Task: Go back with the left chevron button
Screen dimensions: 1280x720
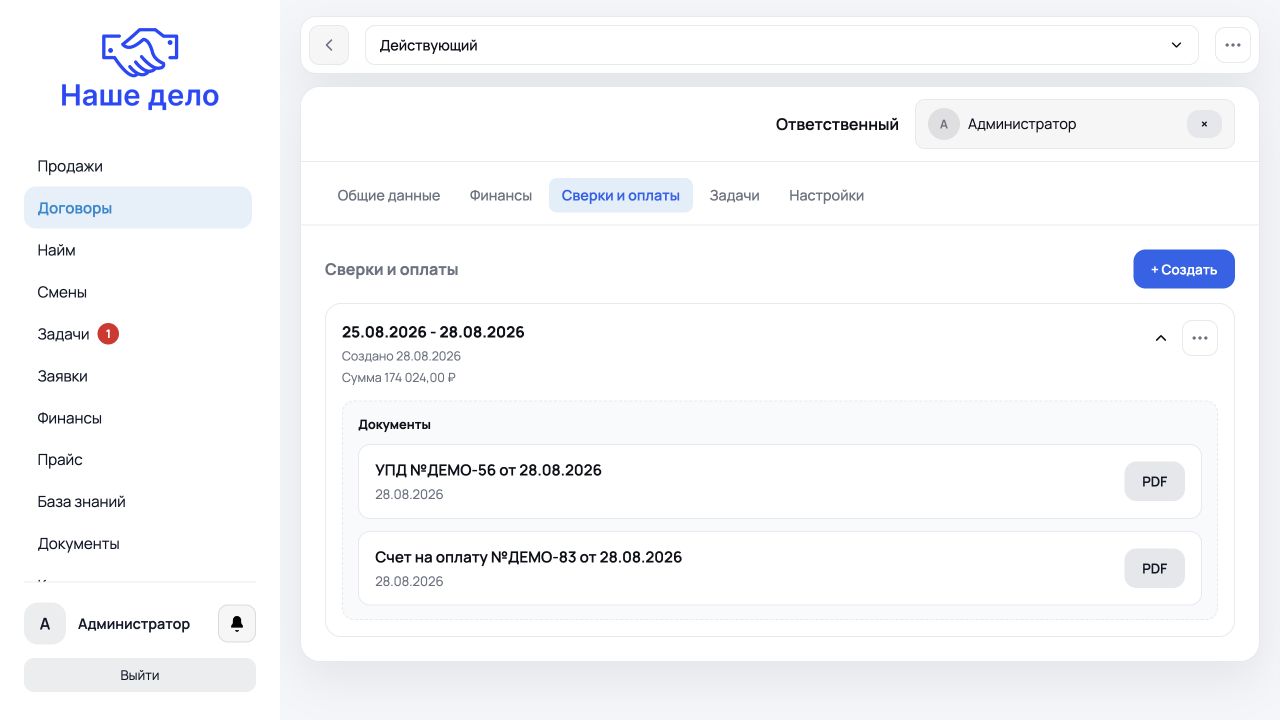Action: tap(329, 45)
